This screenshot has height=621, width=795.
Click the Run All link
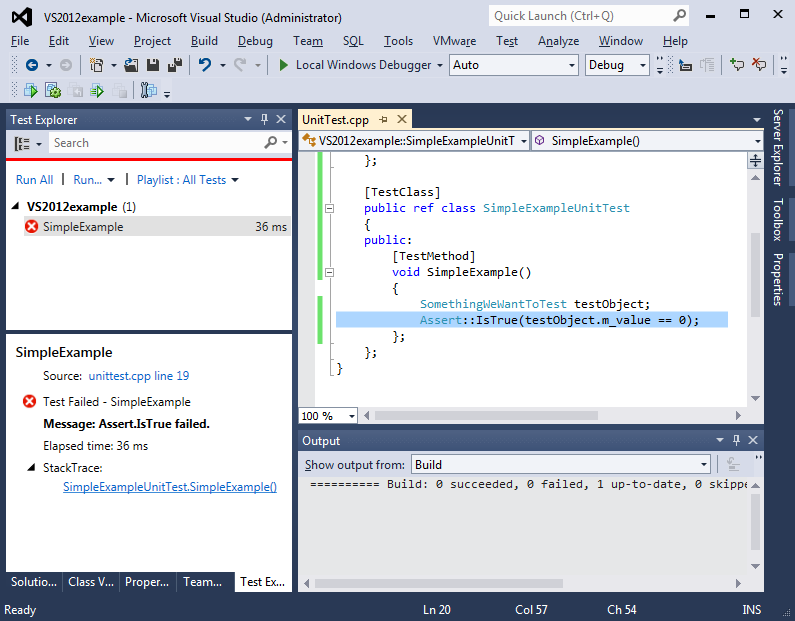(x=34, y=180)
